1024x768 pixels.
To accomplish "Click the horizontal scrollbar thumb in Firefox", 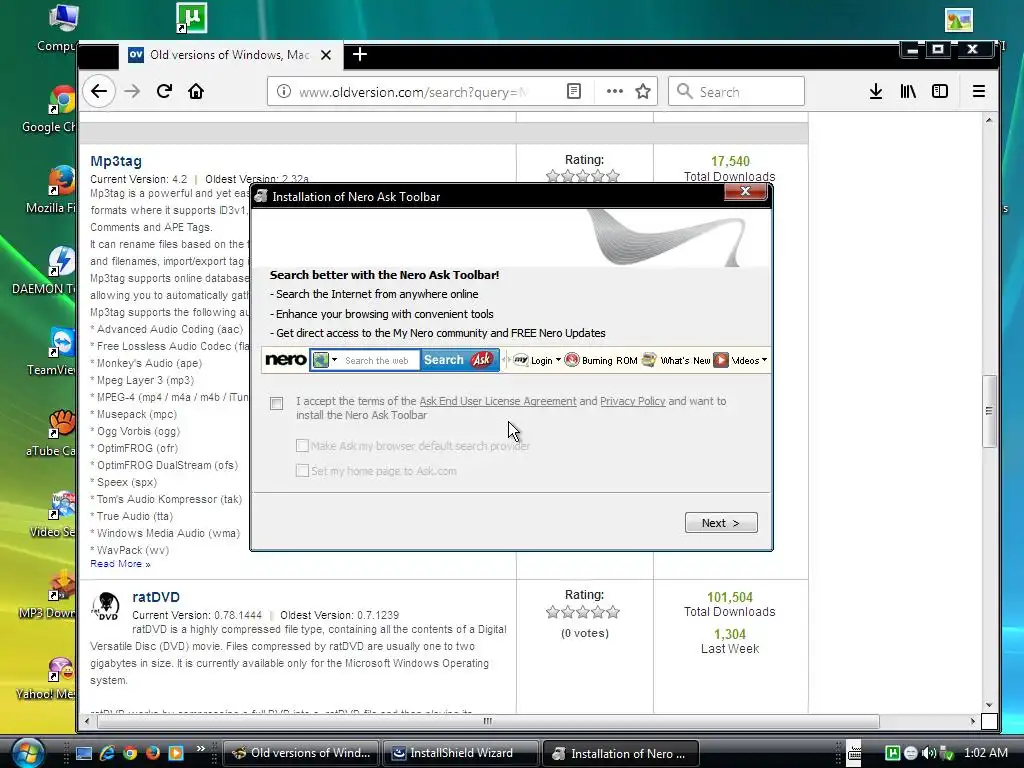I will [x=488, y=722].
